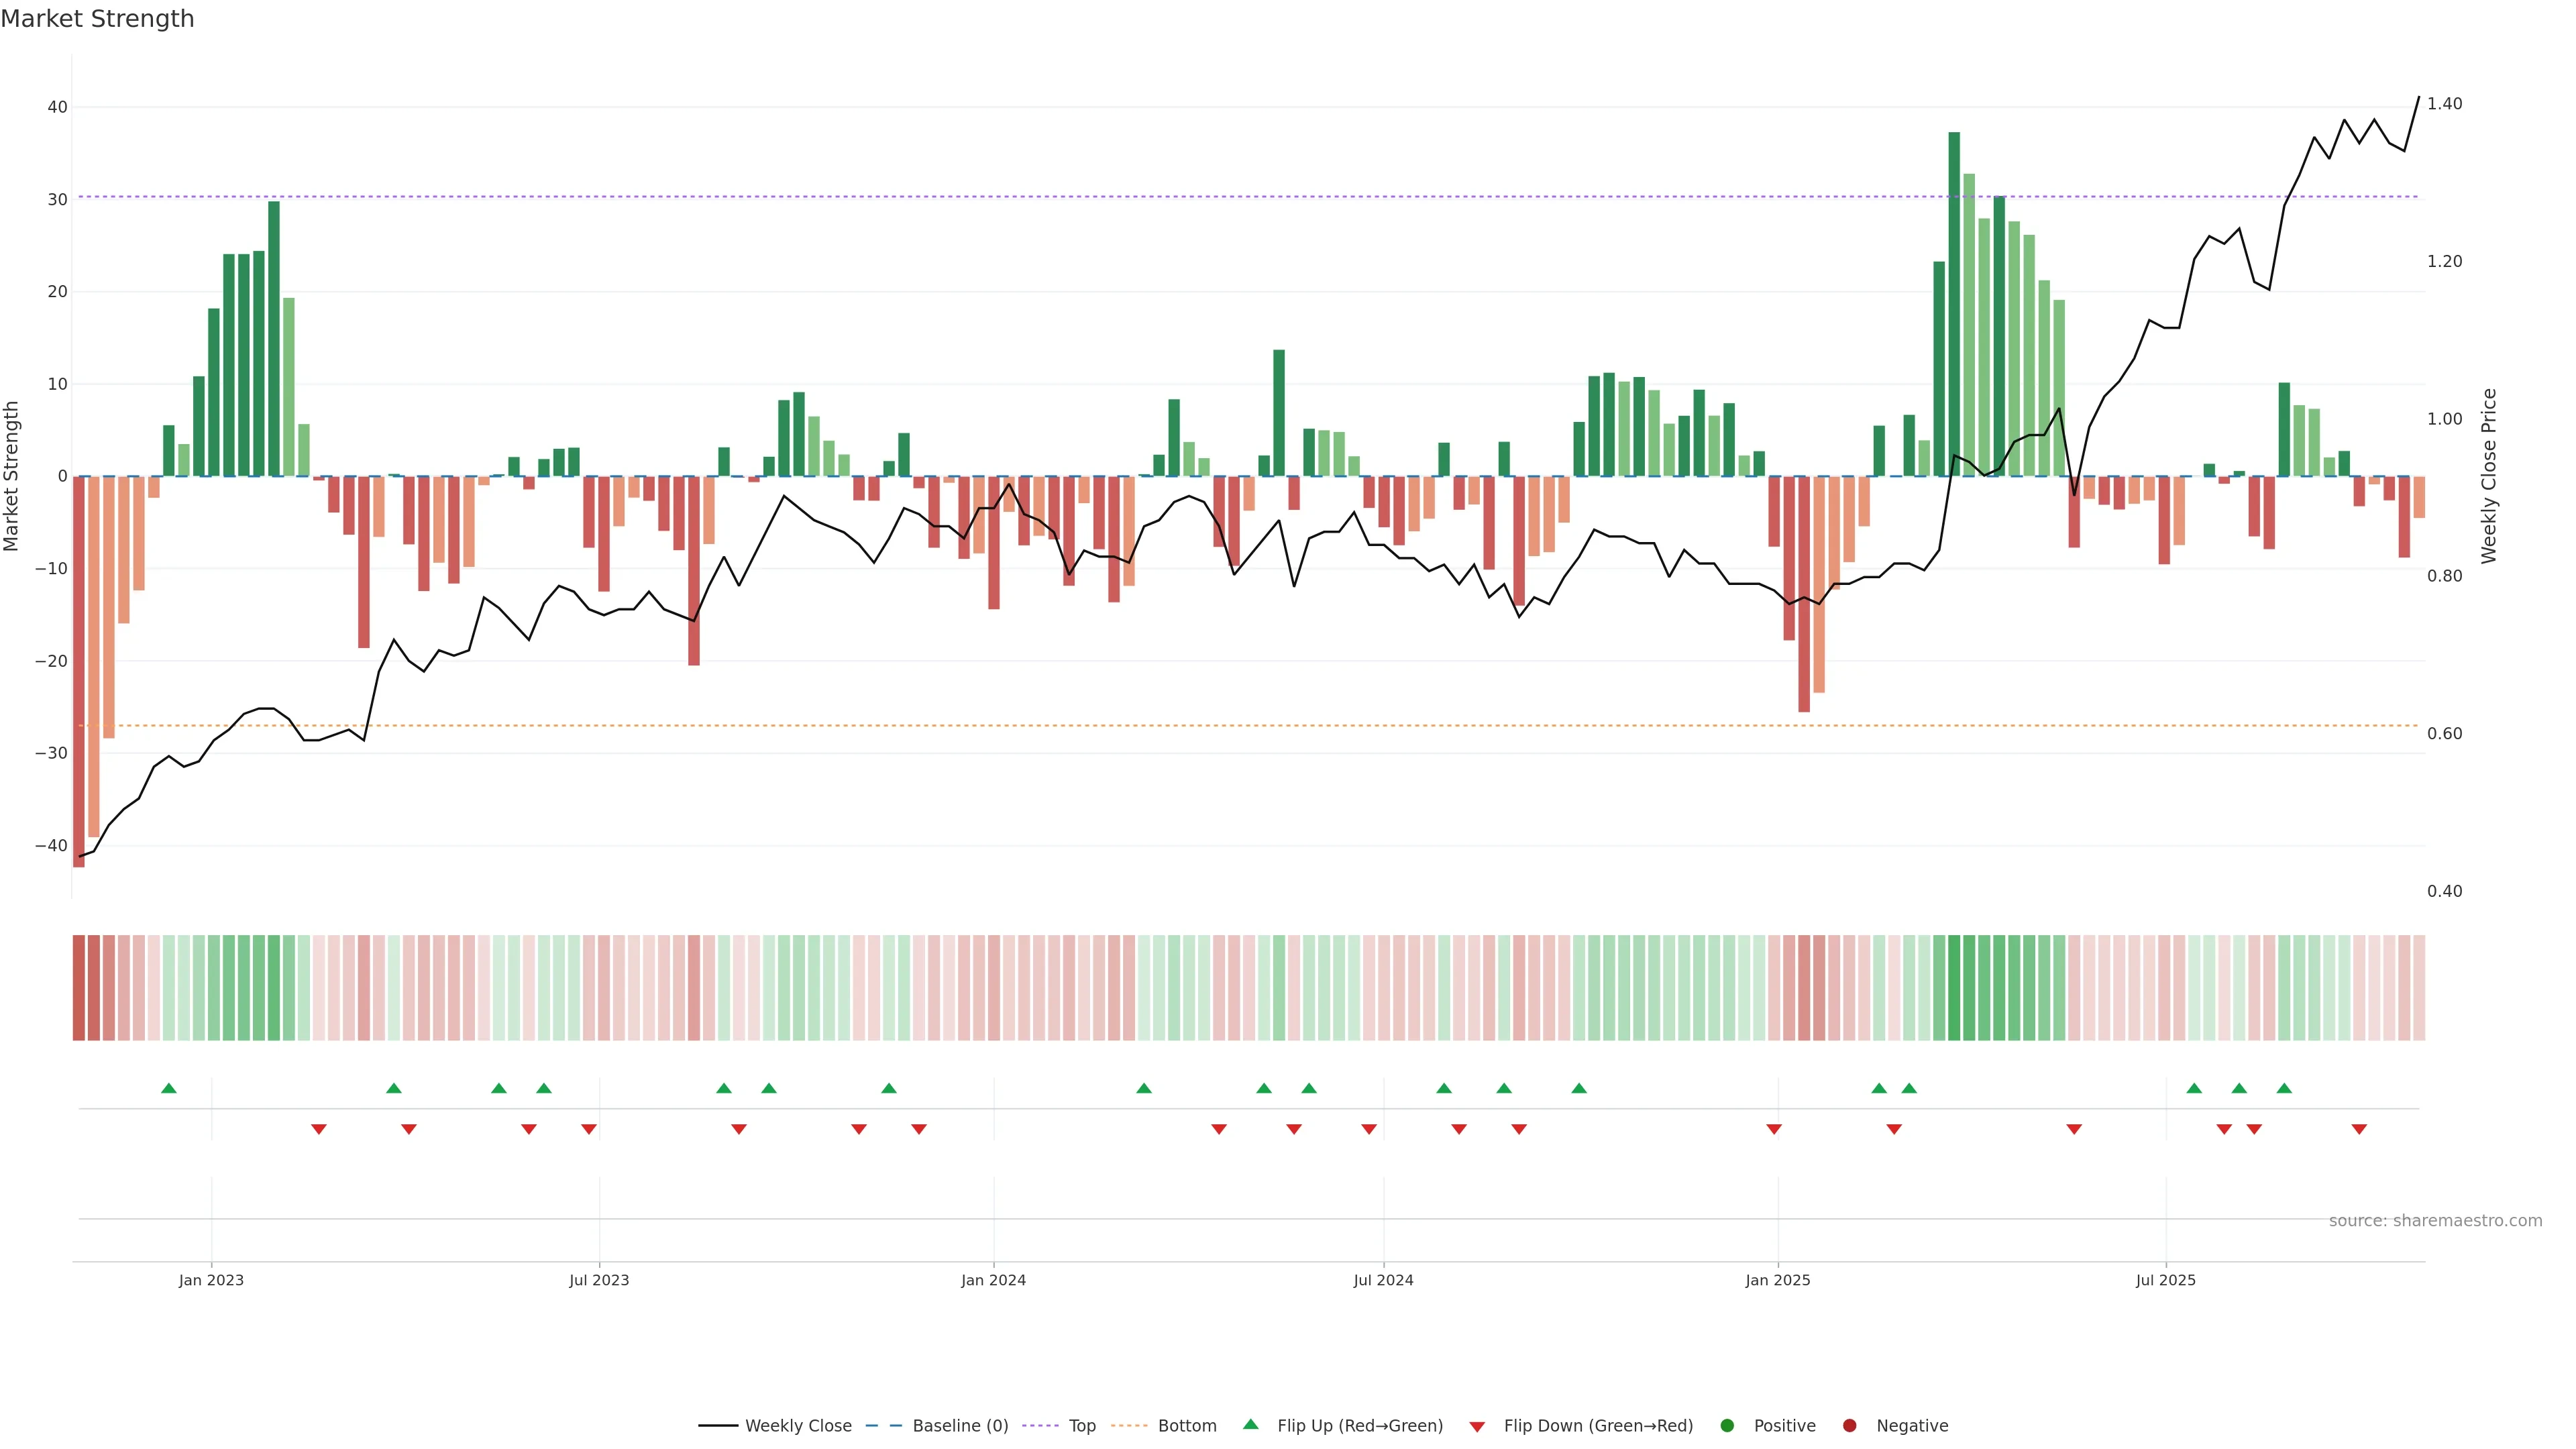Click the tallest green bar above 30
The height and width of the screenshot is (1449, 2576).
(x=1954, y=300)
